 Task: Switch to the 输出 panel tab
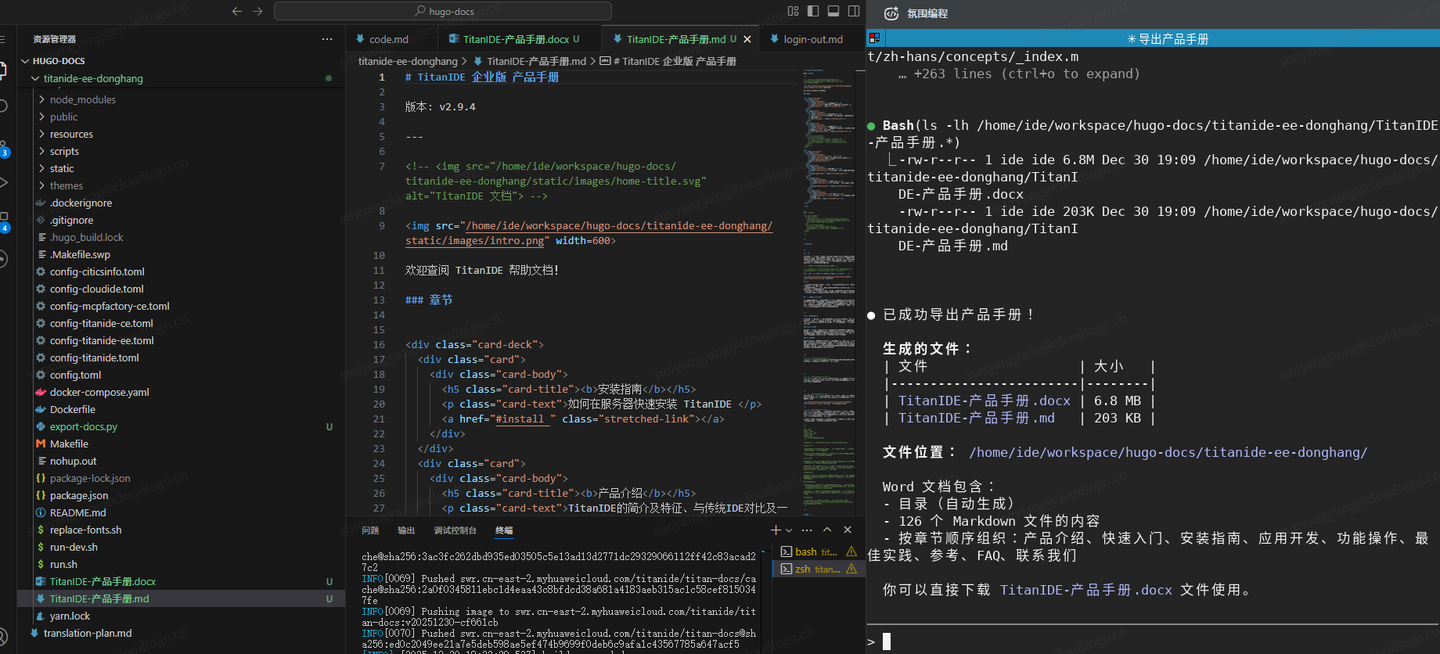405,530
